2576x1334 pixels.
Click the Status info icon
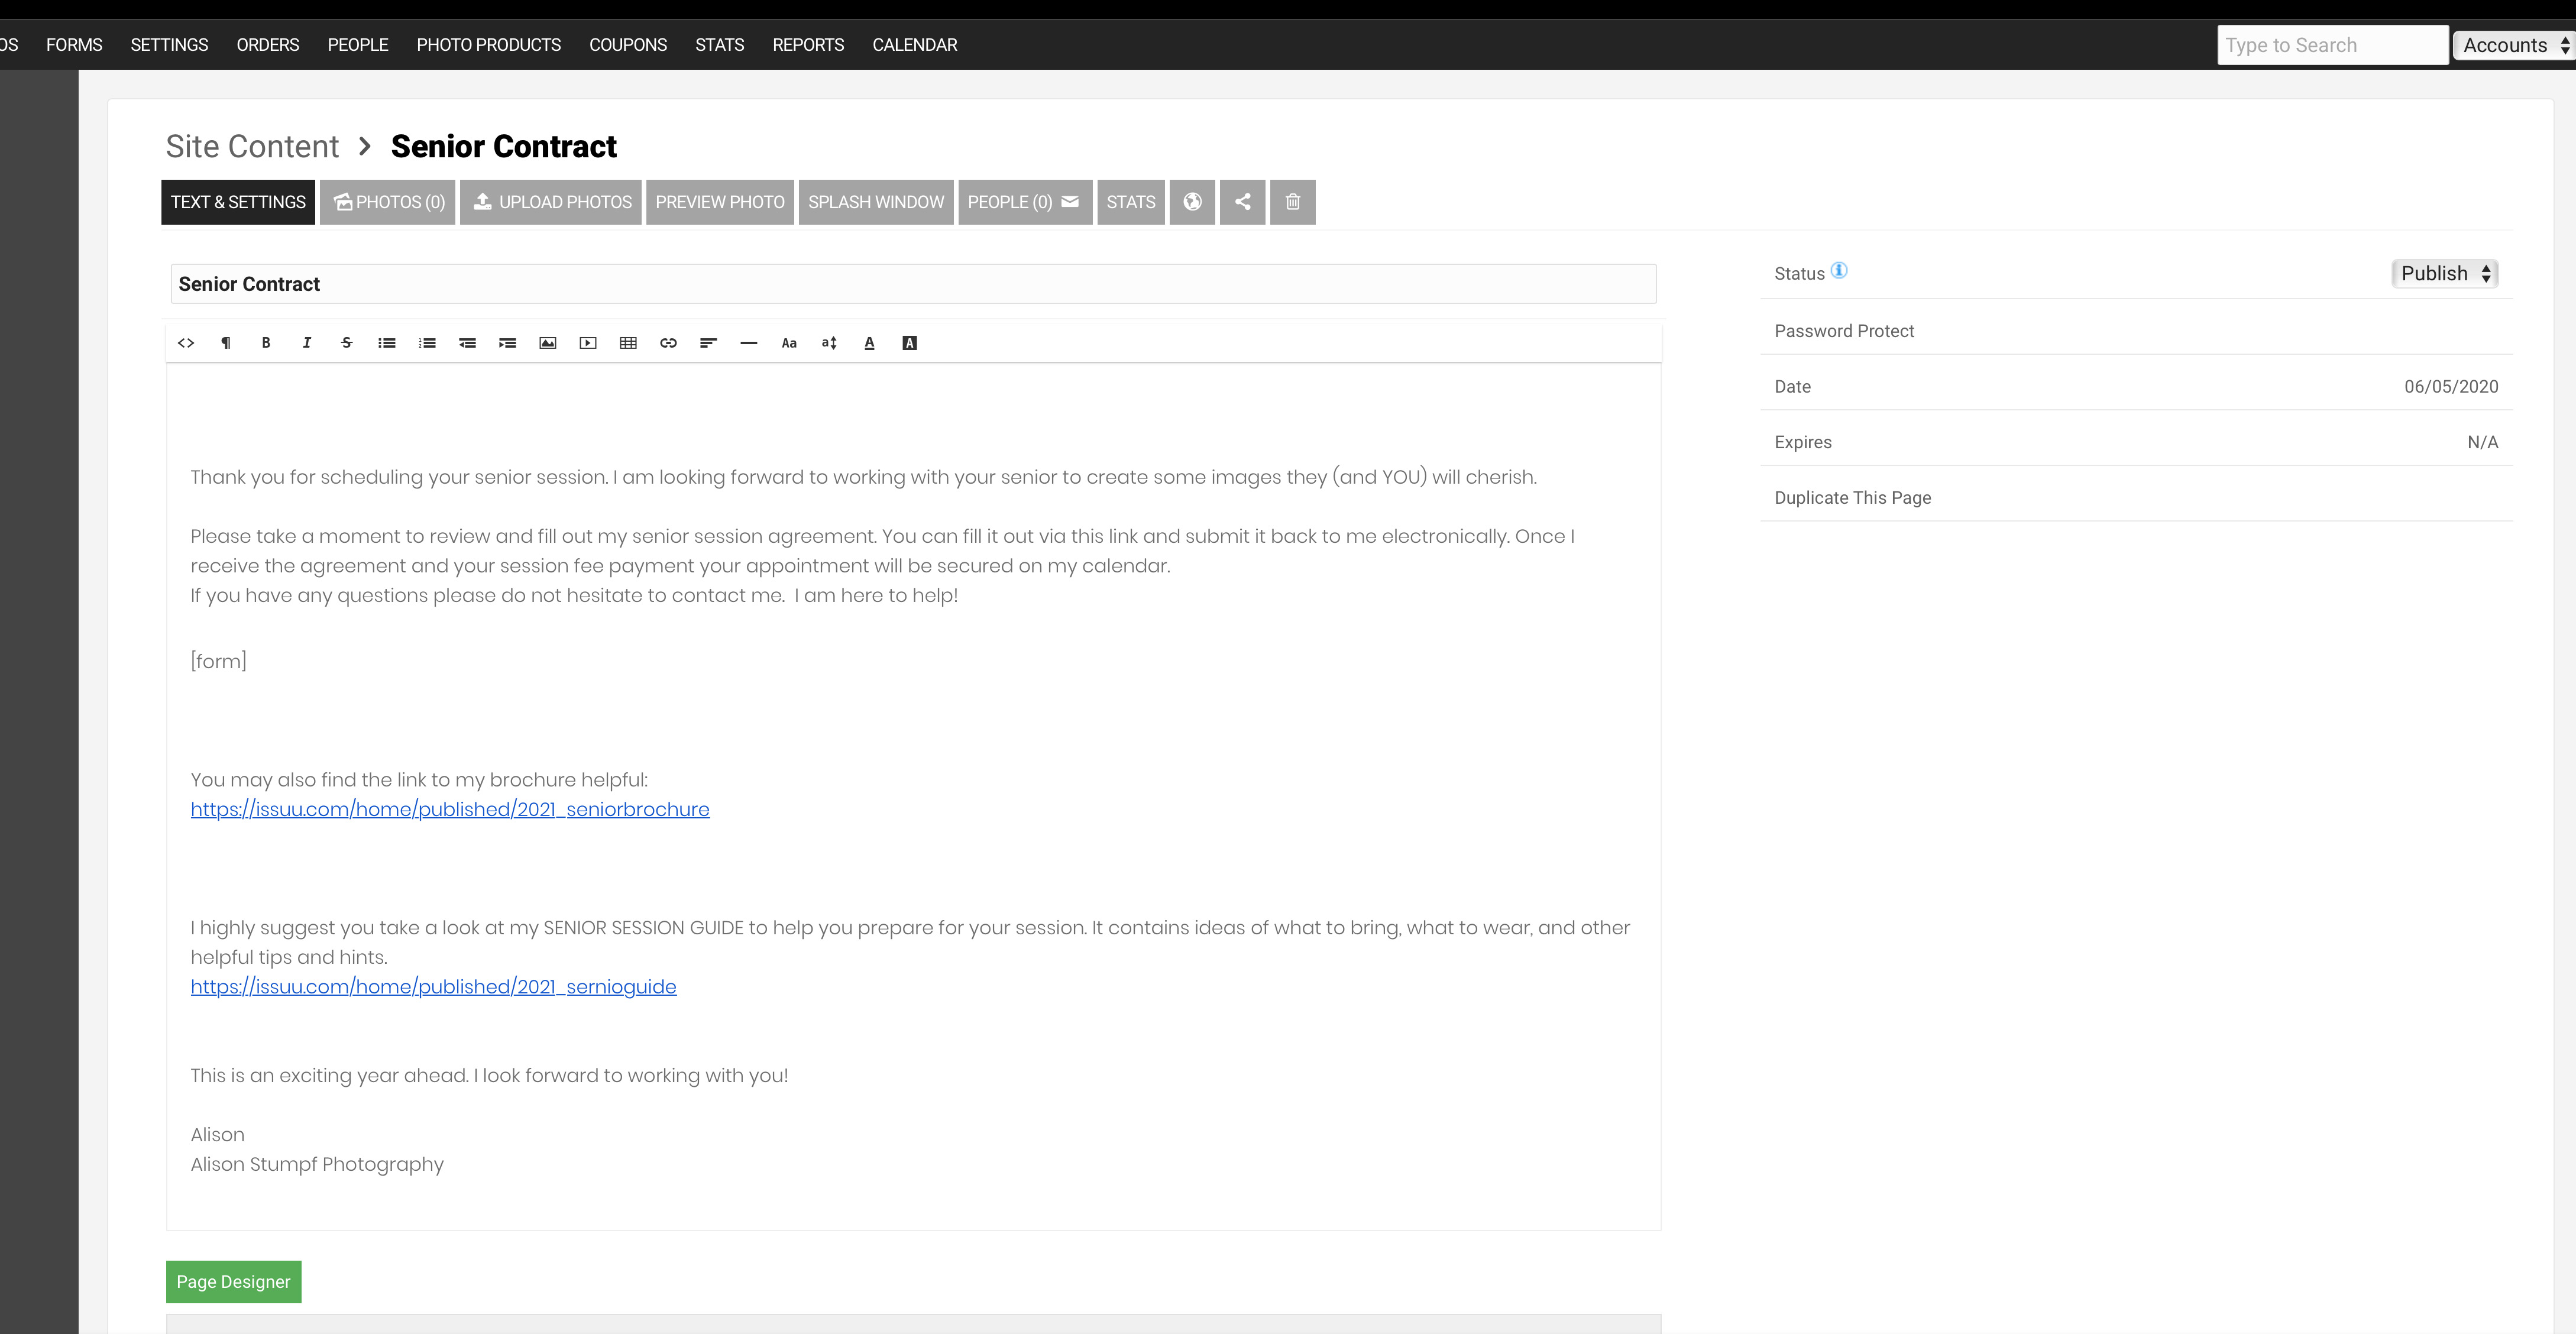(1839, 271)
